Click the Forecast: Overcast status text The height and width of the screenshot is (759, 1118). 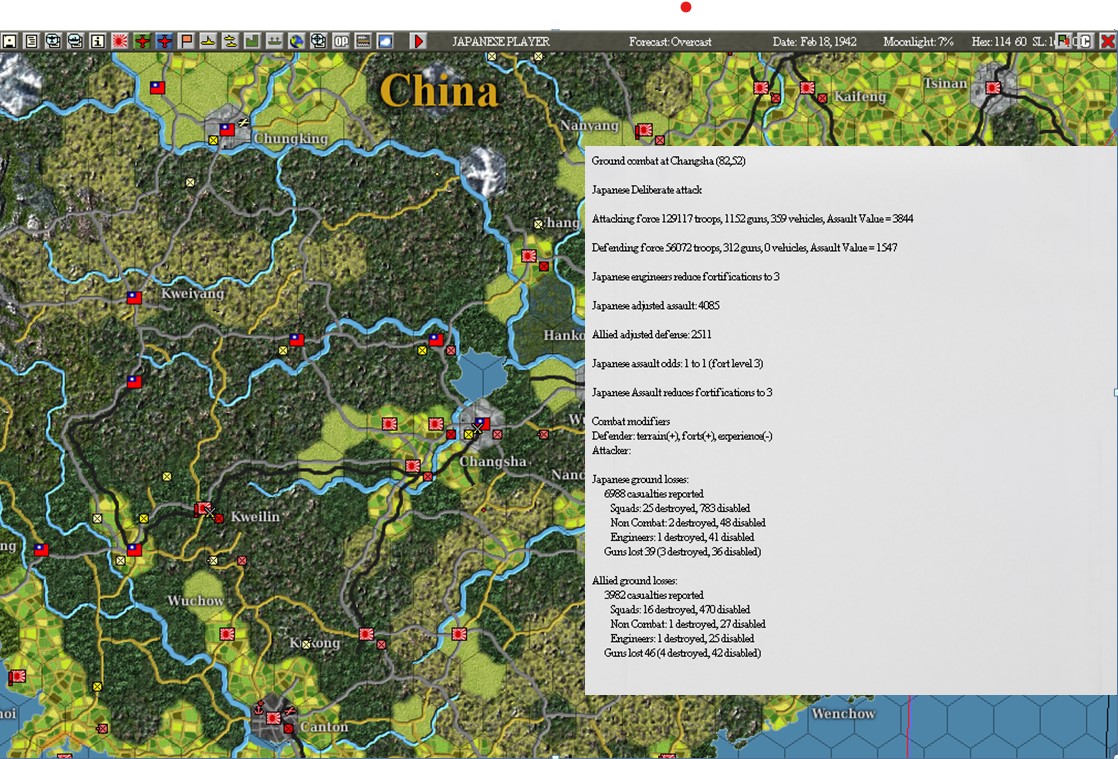pyautogui.click(x=670, y=41)
